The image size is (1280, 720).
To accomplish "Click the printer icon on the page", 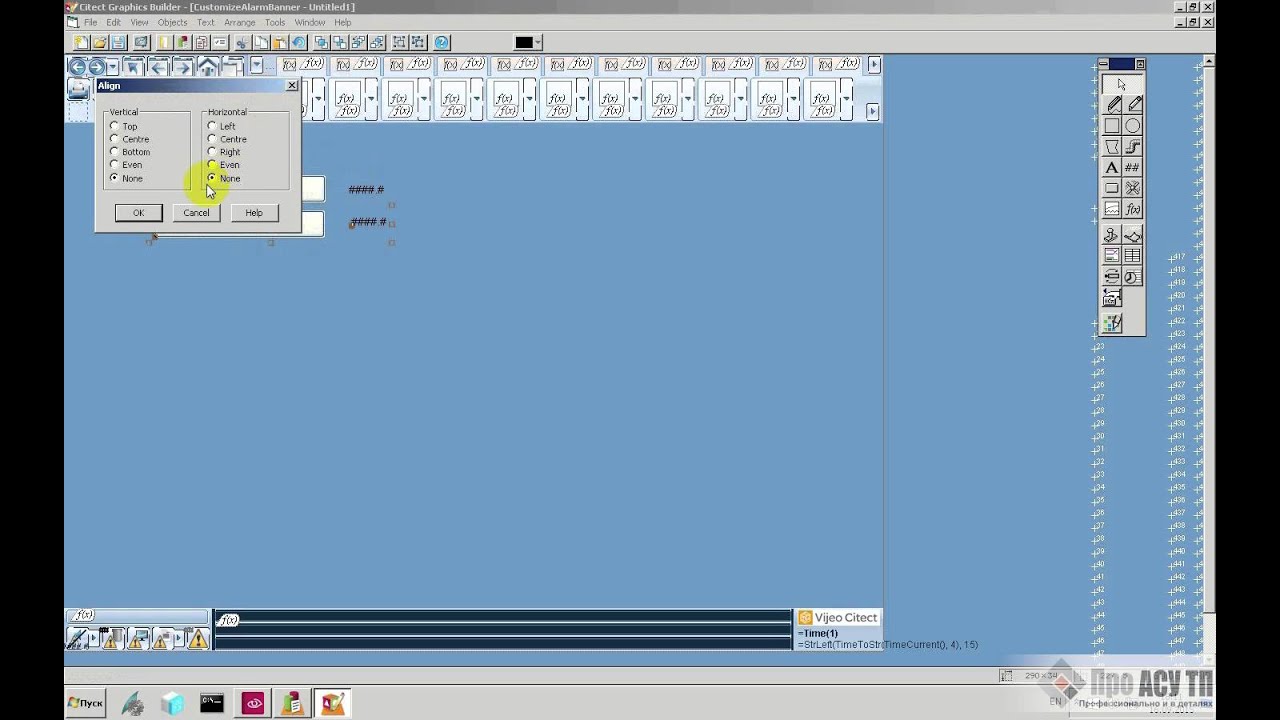I will (x=78, y=89).
